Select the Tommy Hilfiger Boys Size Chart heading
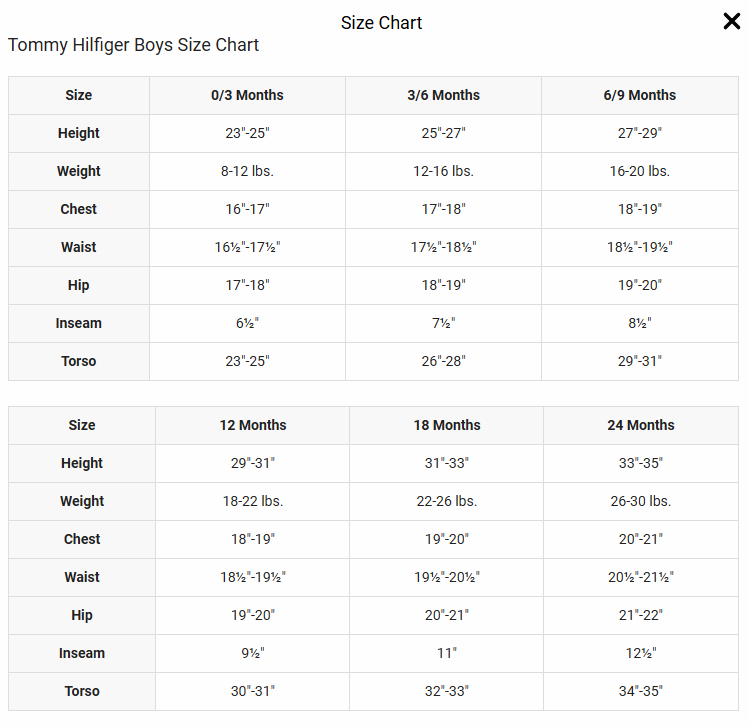749x727 pixels. point(133,45)
